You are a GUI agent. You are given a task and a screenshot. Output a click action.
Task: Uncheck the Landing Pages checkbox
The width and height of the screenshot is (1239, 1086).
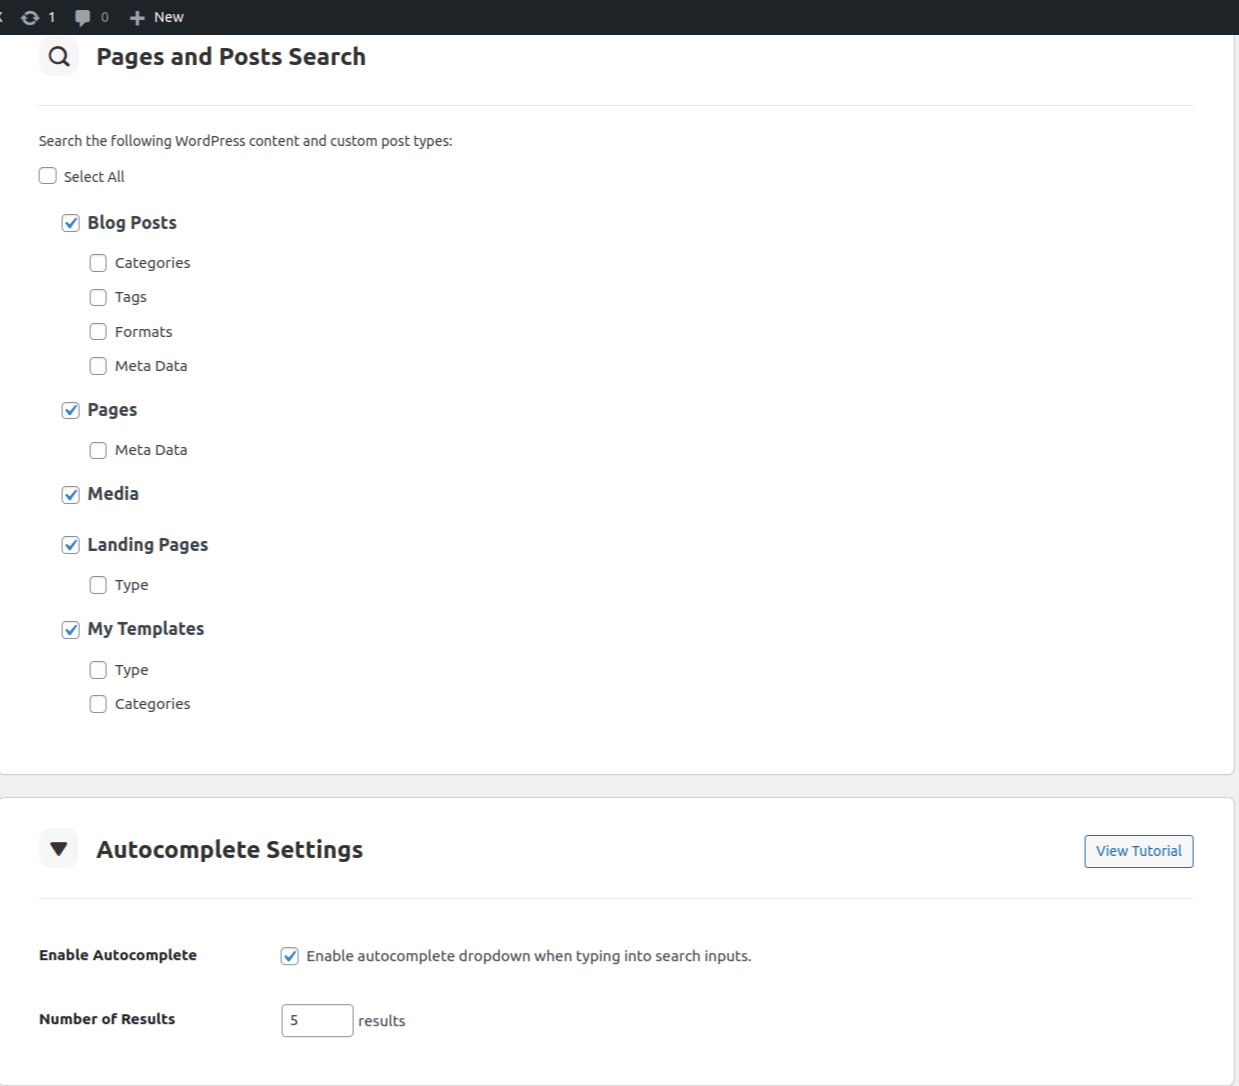click(x=71, y=545)
